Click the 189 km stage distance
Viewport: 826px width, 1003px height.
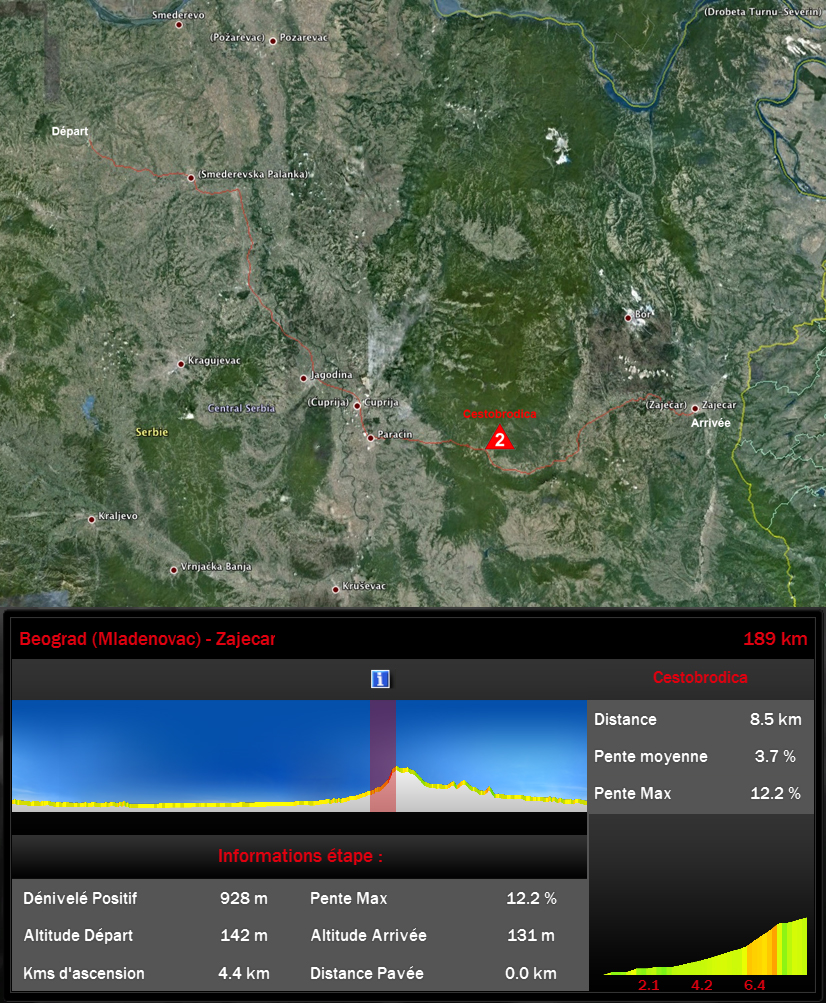coord(775,638)
